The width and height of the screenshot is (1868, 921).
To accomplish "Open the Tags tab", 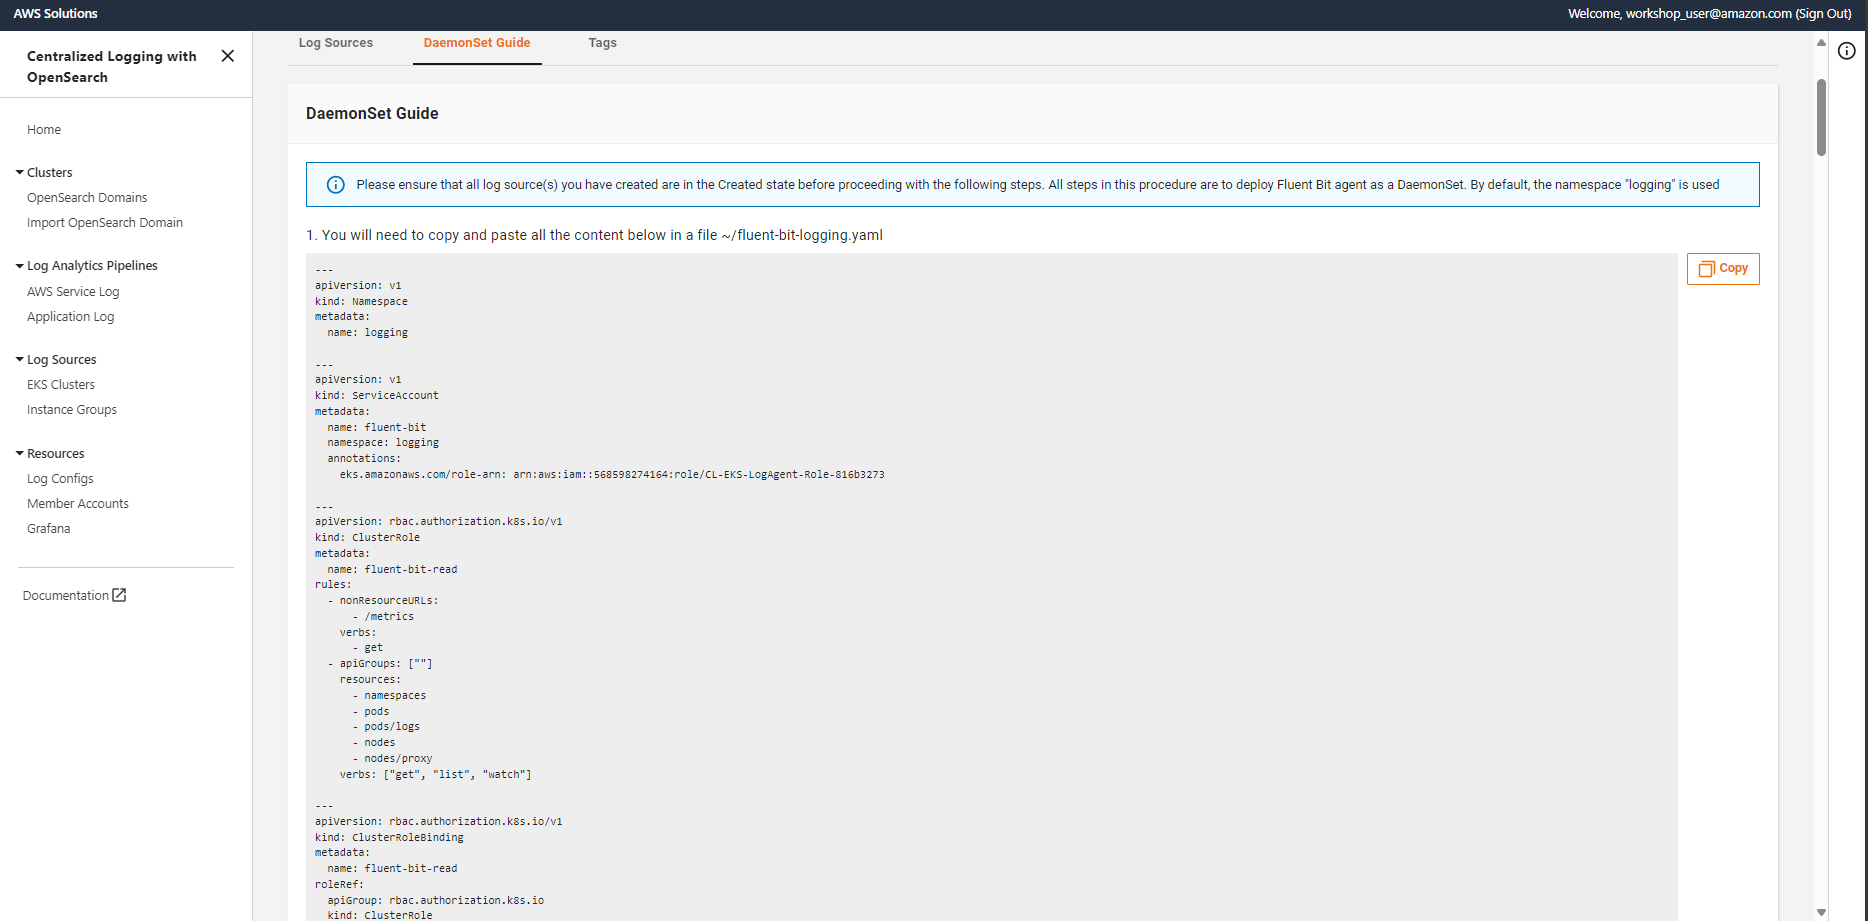I will tap(603, 43).
